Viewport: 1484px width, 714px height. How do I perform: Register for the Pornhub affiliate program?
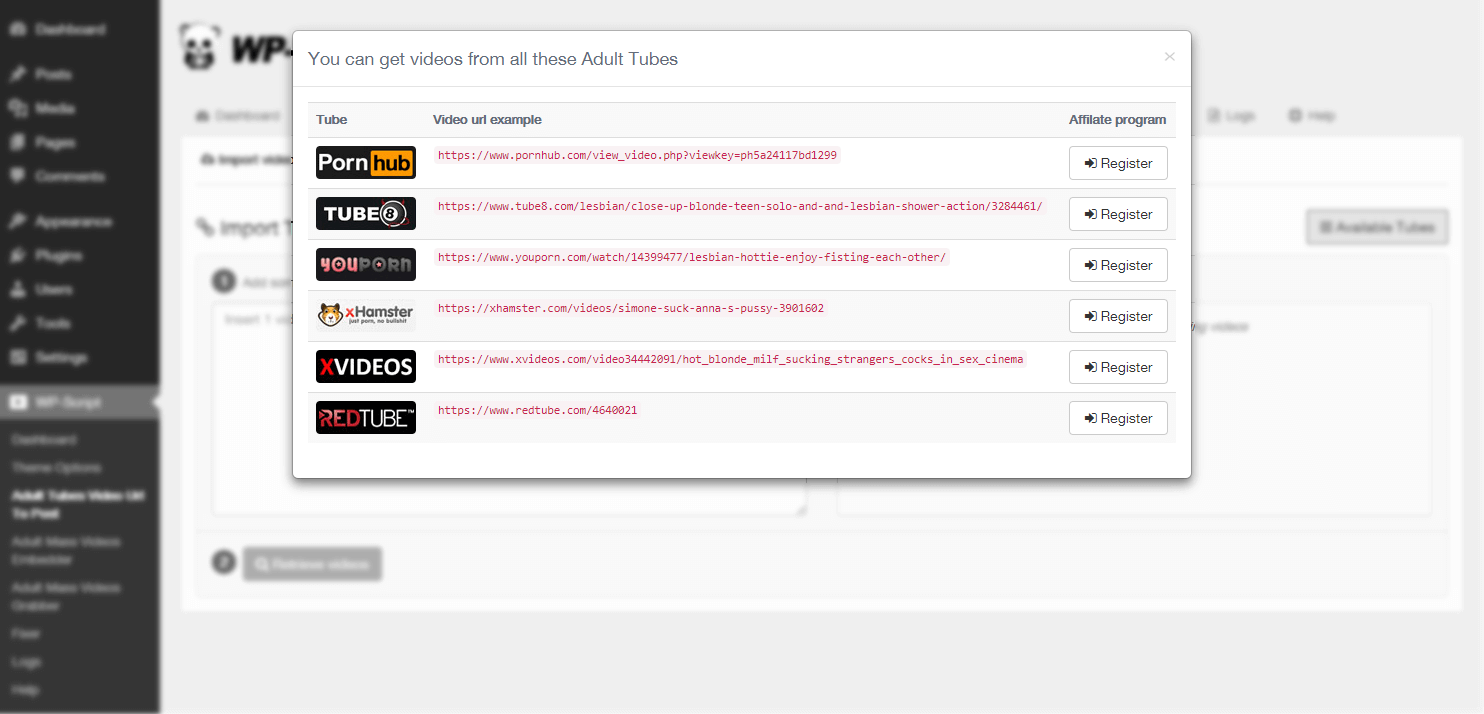tap(1118, 163)
